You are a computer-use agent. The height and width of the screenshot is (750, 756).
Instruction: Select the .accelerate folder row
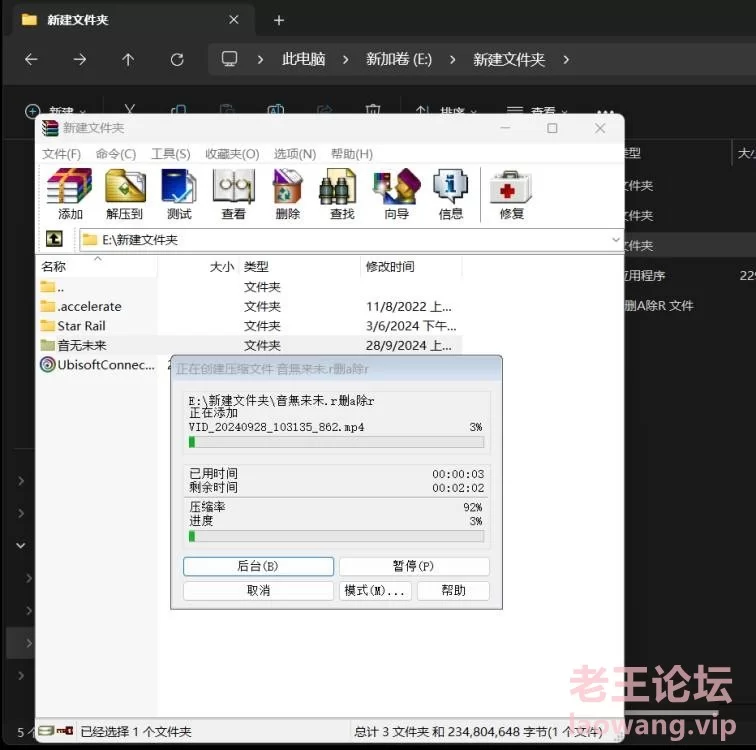point(249,307)
